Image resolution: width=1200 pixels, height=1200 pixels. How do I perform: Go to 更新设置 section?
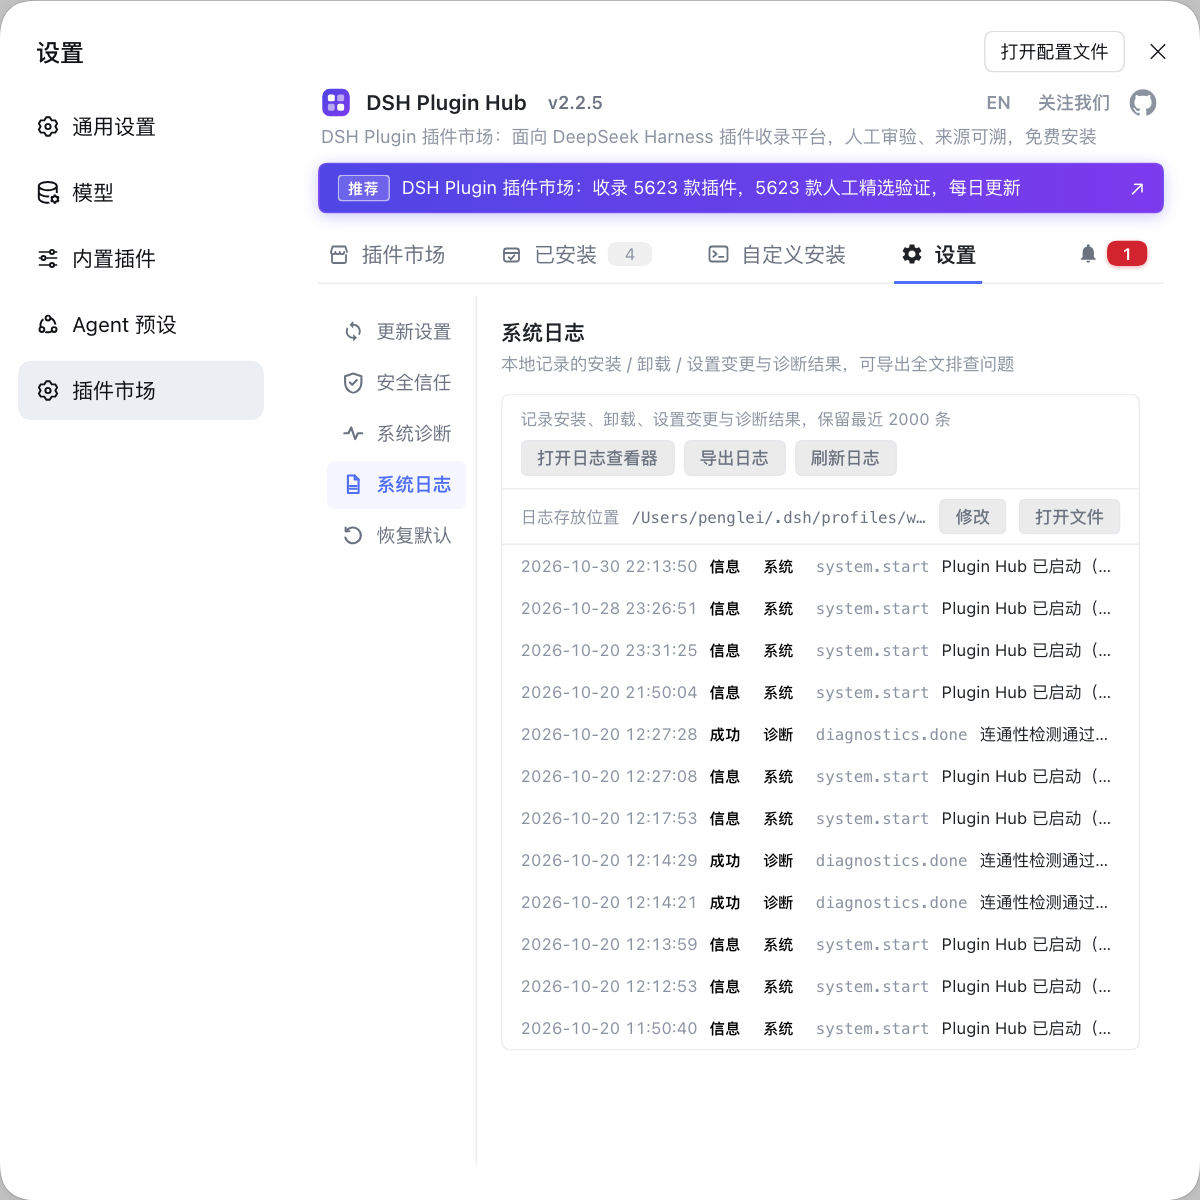[x=397, y=332]
